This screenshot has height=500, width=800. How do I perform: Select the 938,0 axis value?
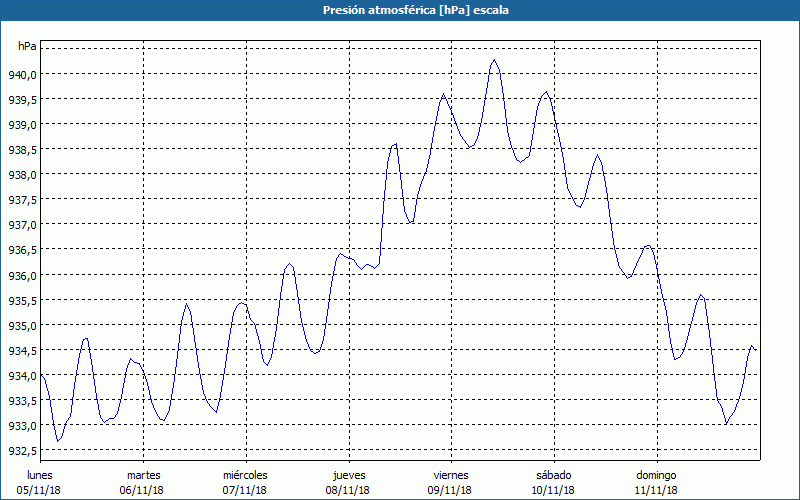pyautogui.click(x=22, y=176)
